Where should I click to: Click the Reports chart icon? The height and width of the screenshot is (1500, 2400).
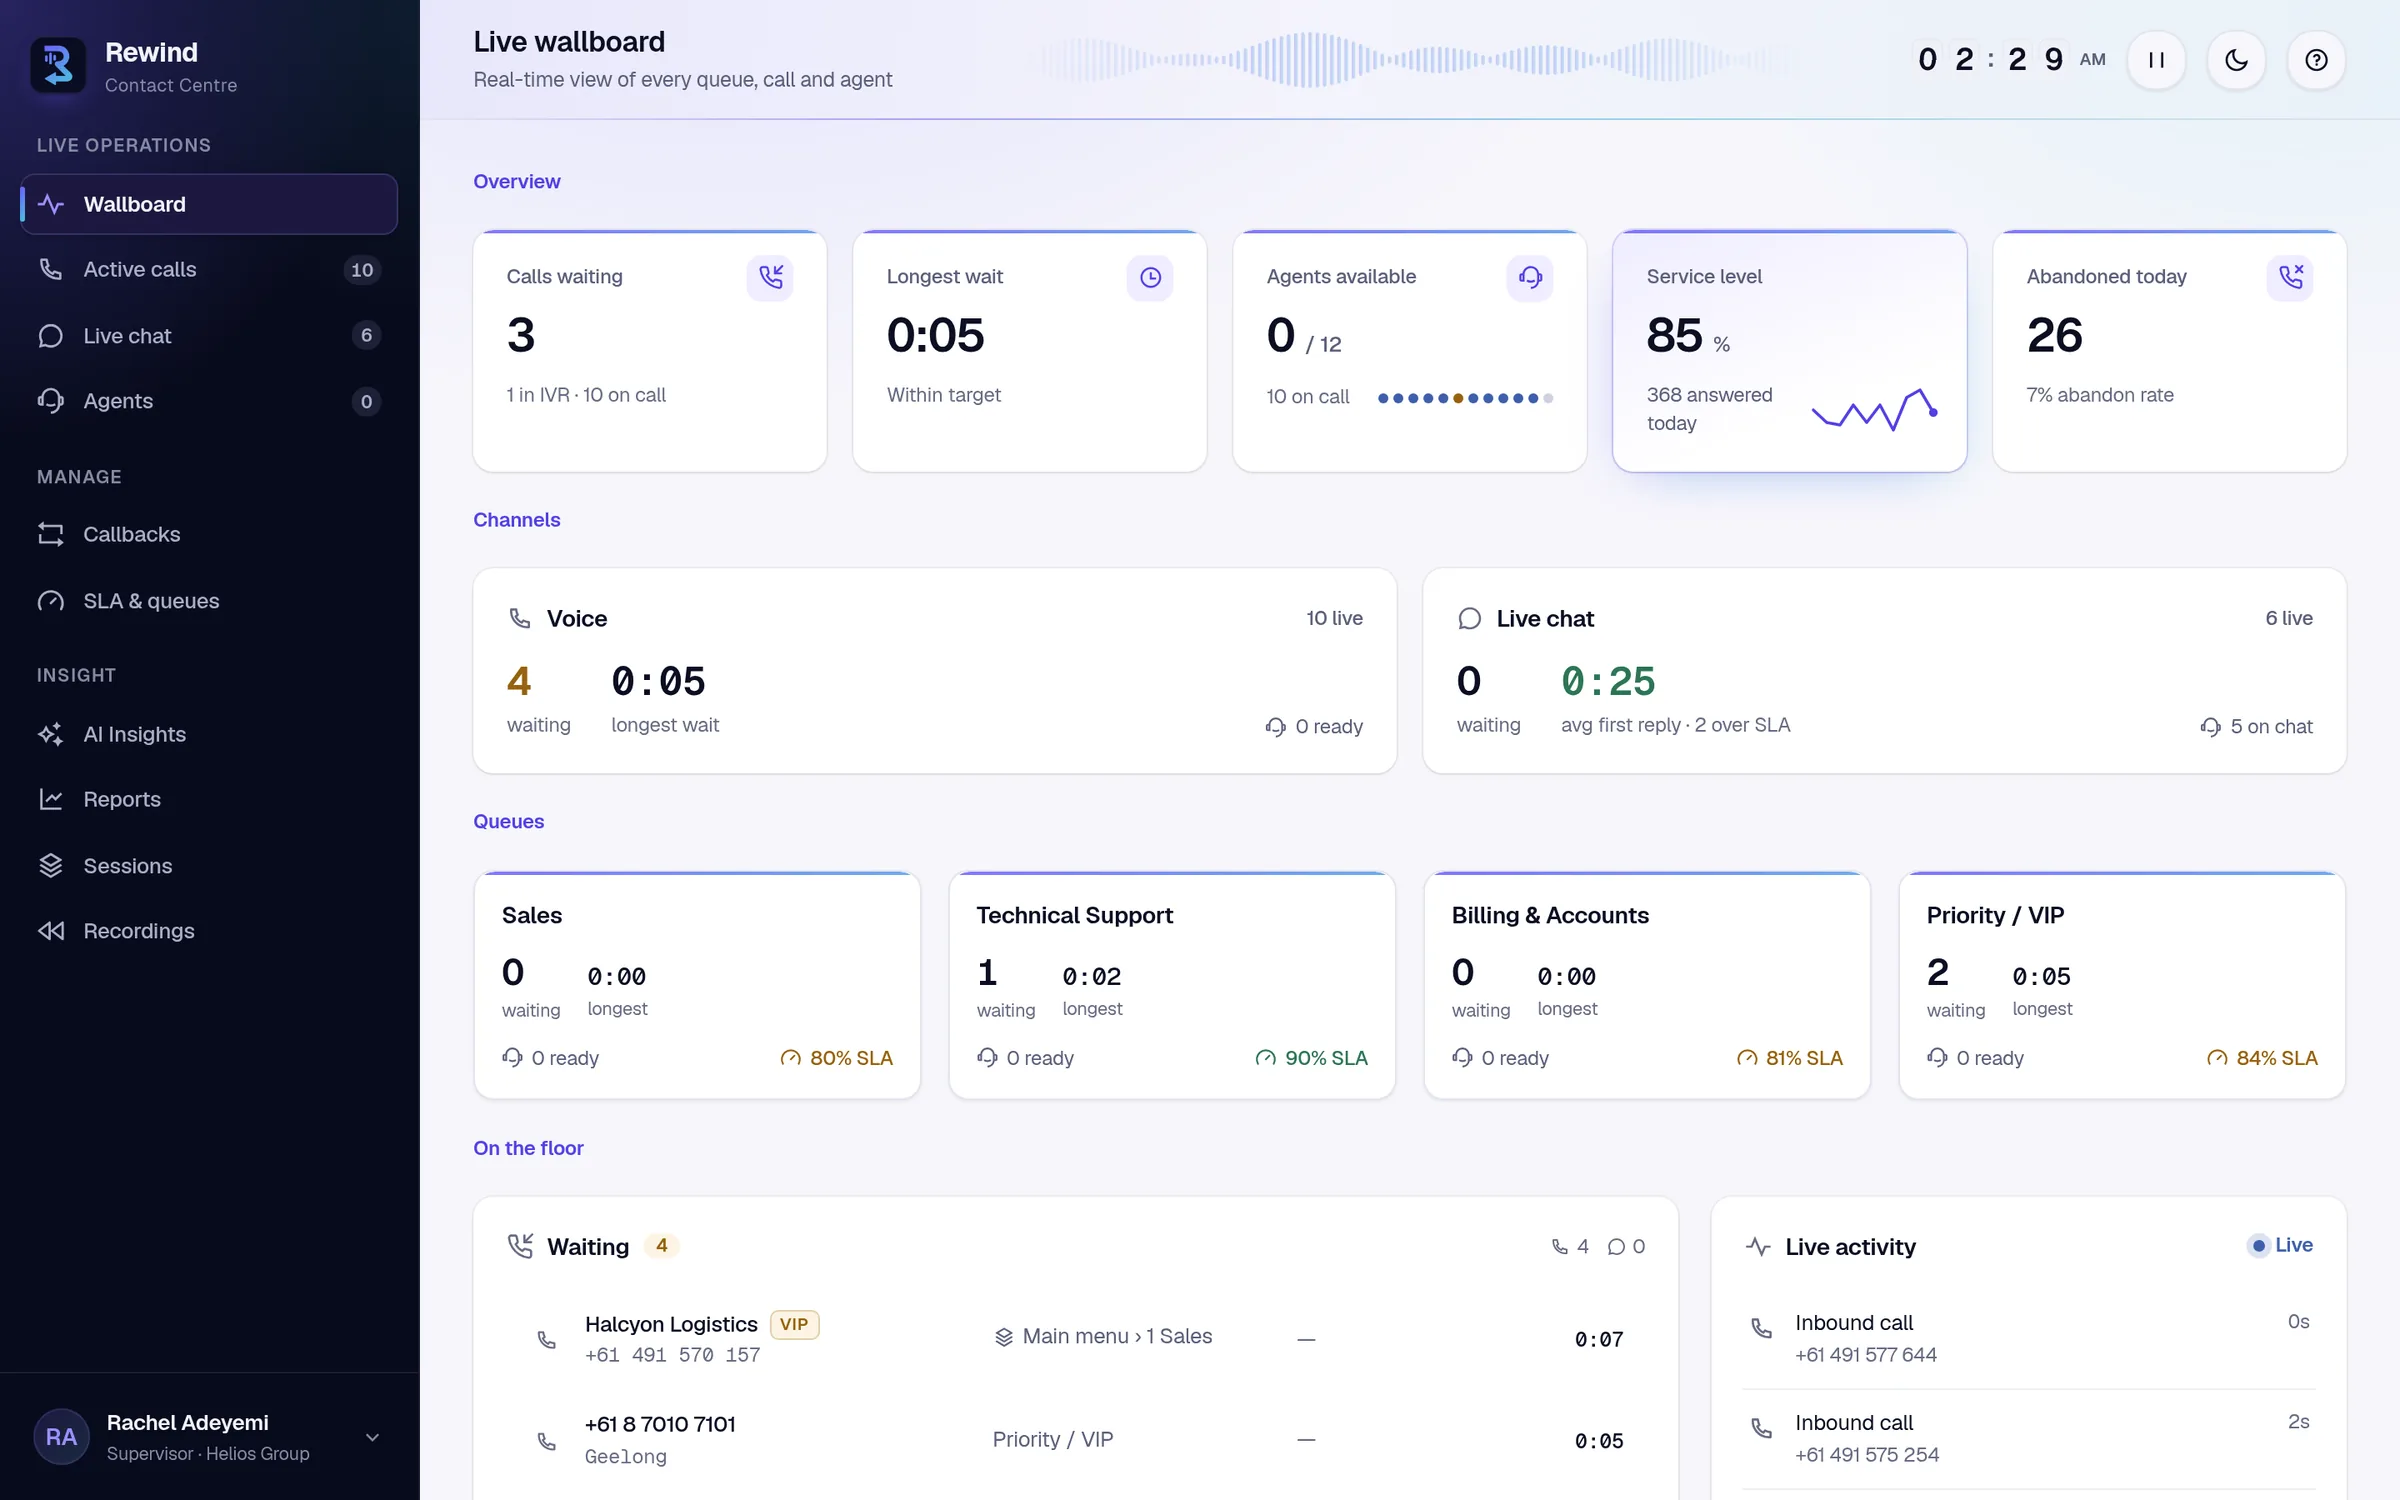point(50,799)
